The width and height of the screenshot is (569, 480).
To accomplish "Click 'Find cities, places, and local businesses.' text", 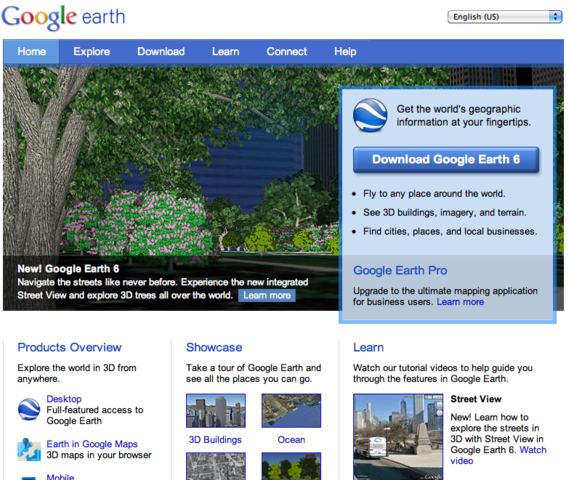I will point(450,231).
